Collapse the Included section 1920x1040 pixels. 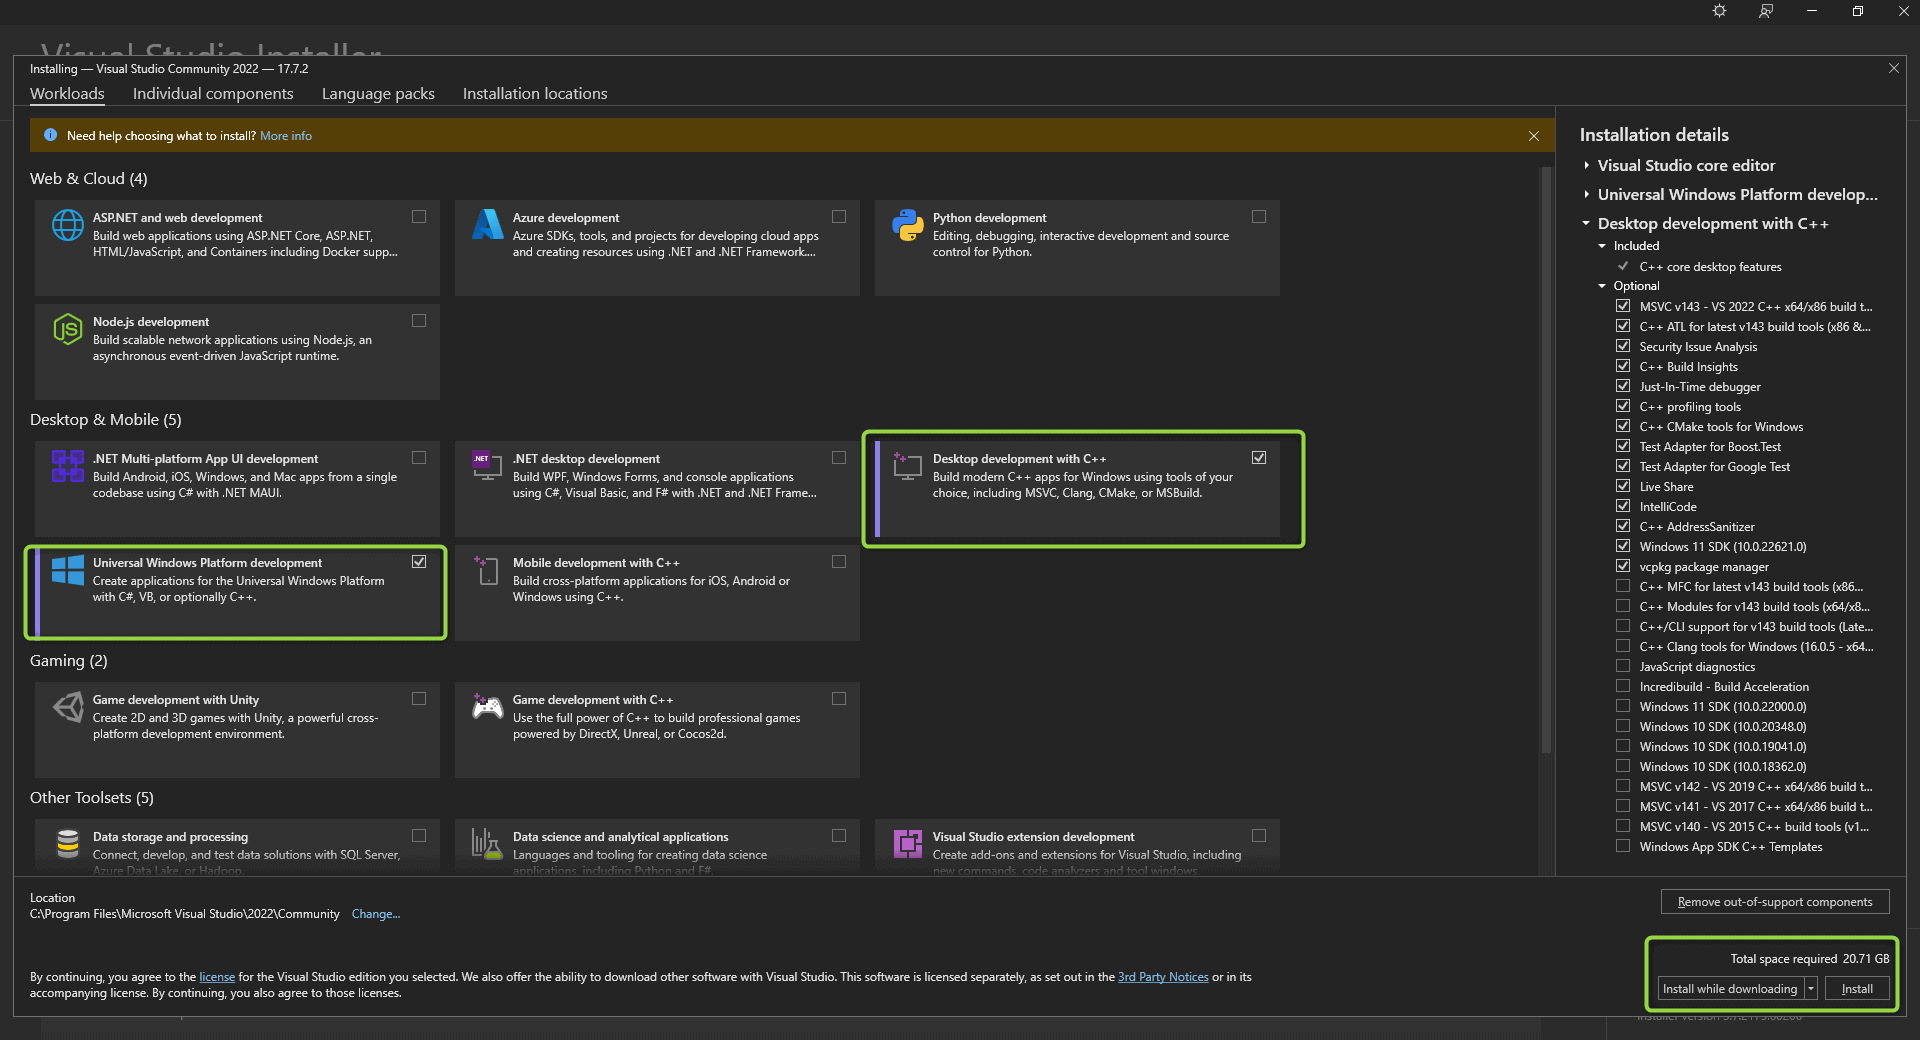pyautogui.click(x=1602, y=246)
